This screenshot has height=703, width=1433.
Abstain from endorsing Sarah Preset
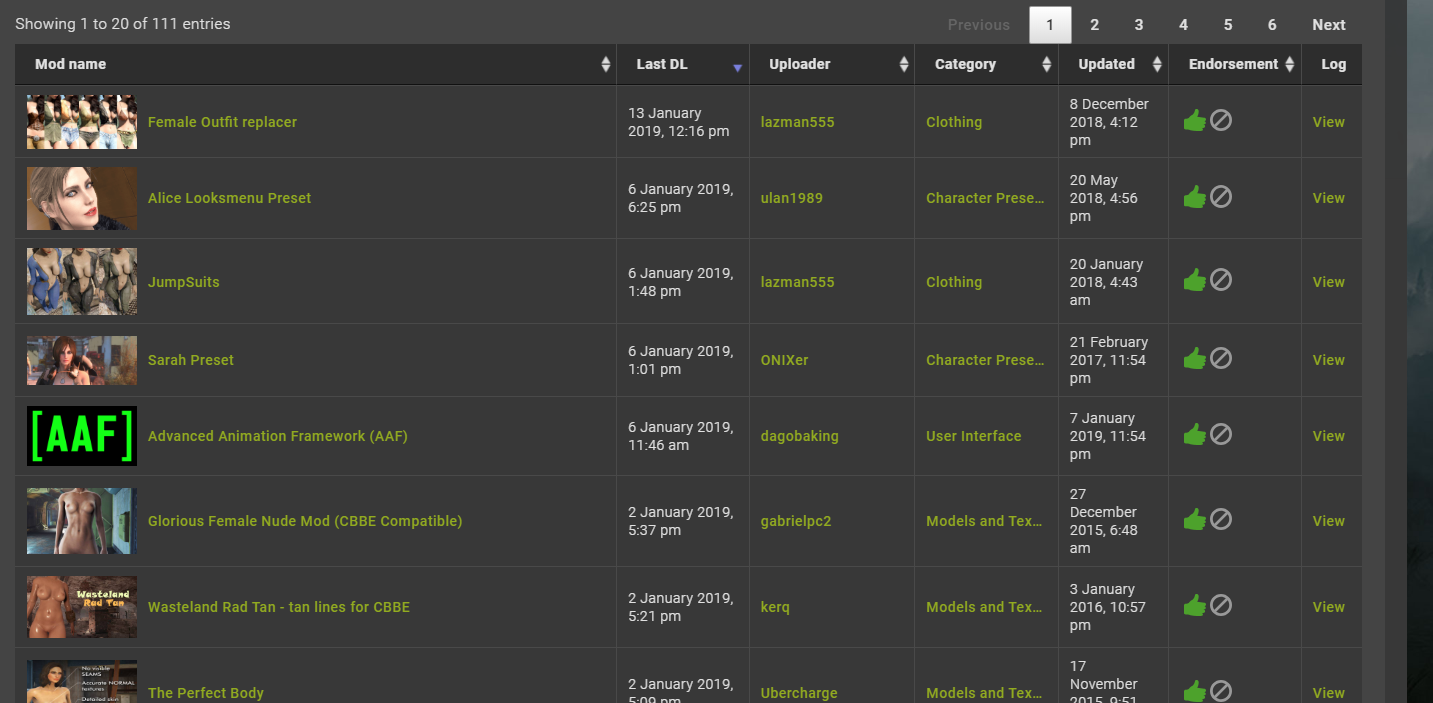coord(1221,357)
